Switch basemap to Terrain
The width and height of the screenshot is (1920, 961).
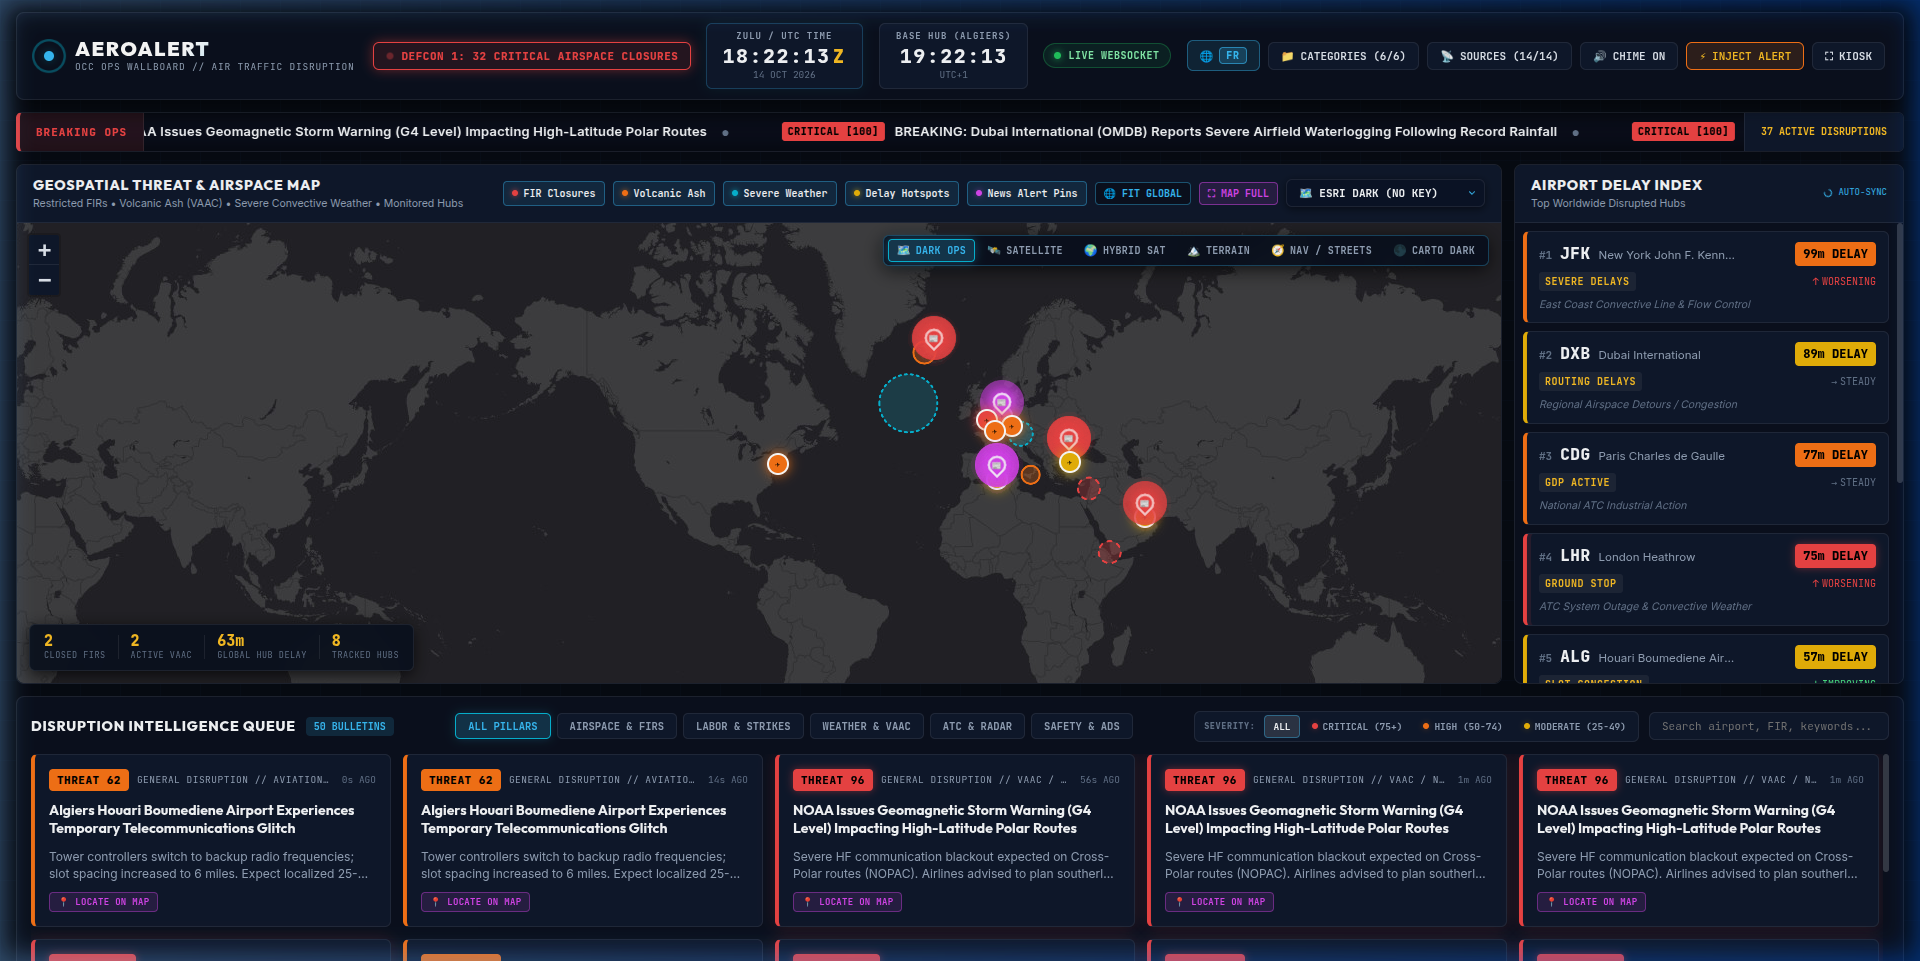pos(1218,251)
